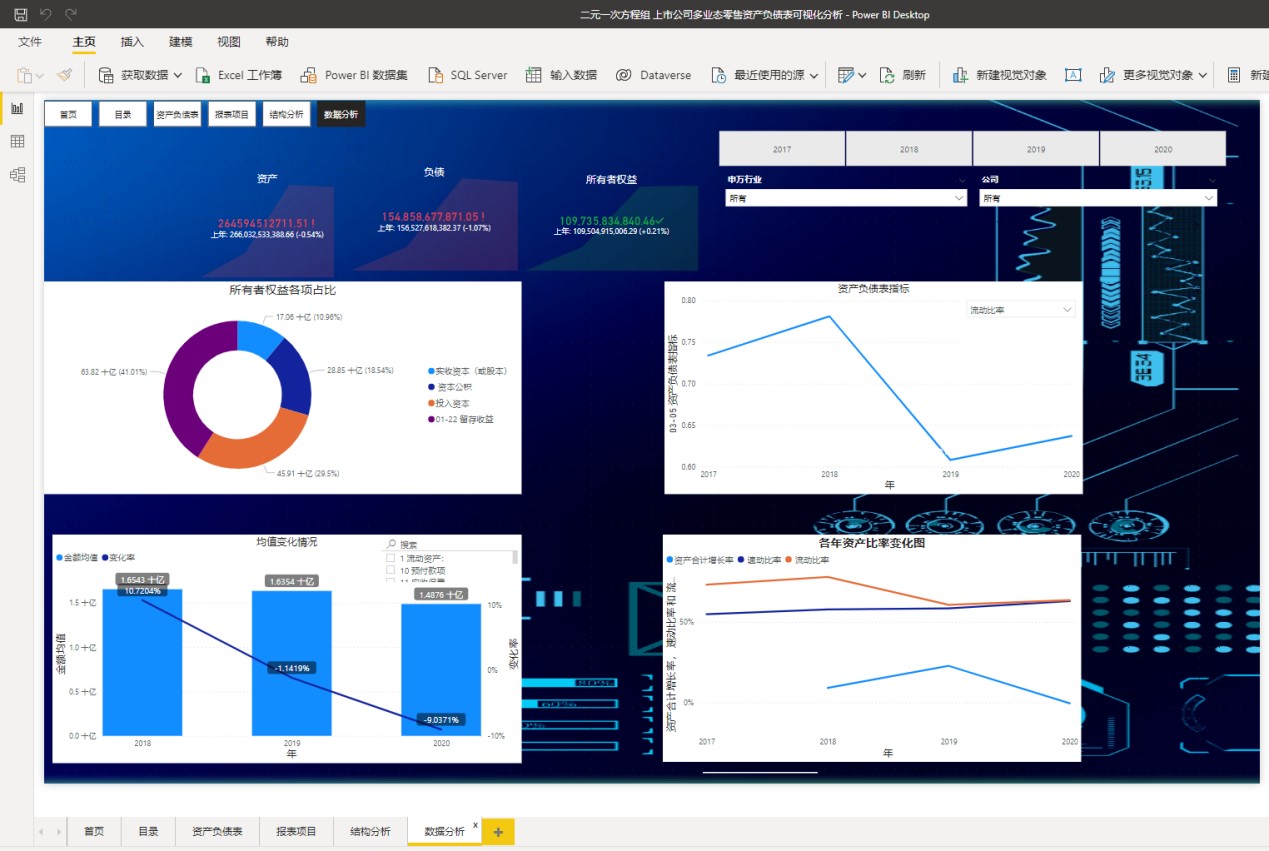
Task: Click the Excel 工作簿 data source
Action: [238, 75]
